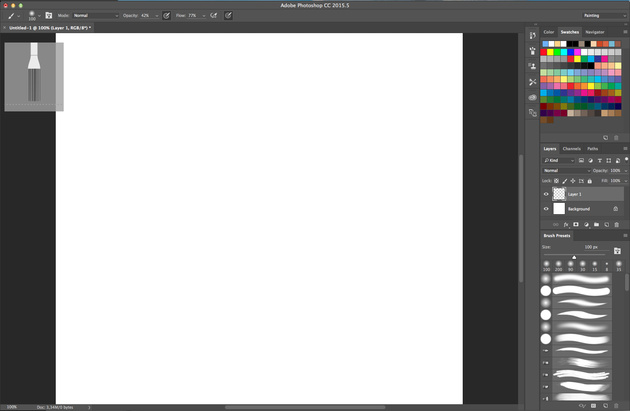Adjust brush Size slider handle
Viewport: 630px width, 411px height.
click(574, 257)
